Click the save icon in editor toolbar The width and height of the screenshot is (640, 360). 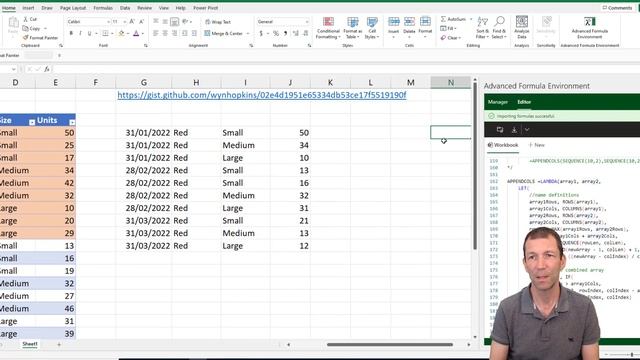(x=500, y=130)
